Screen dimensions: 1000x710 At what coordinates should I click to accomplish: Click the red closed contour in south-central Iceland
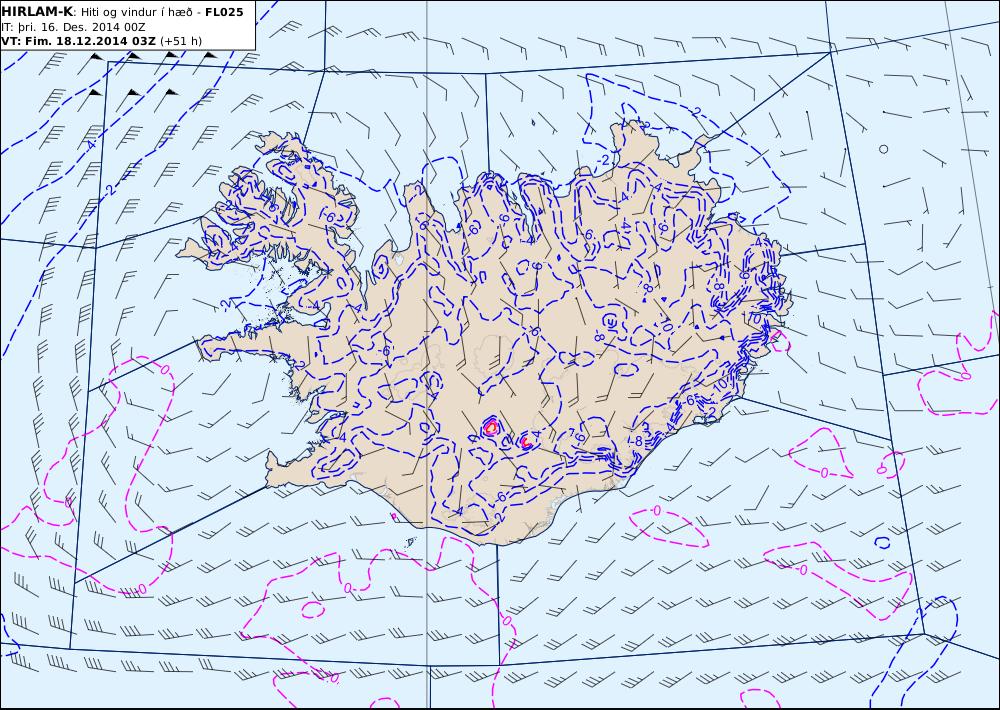pos(490,427)
